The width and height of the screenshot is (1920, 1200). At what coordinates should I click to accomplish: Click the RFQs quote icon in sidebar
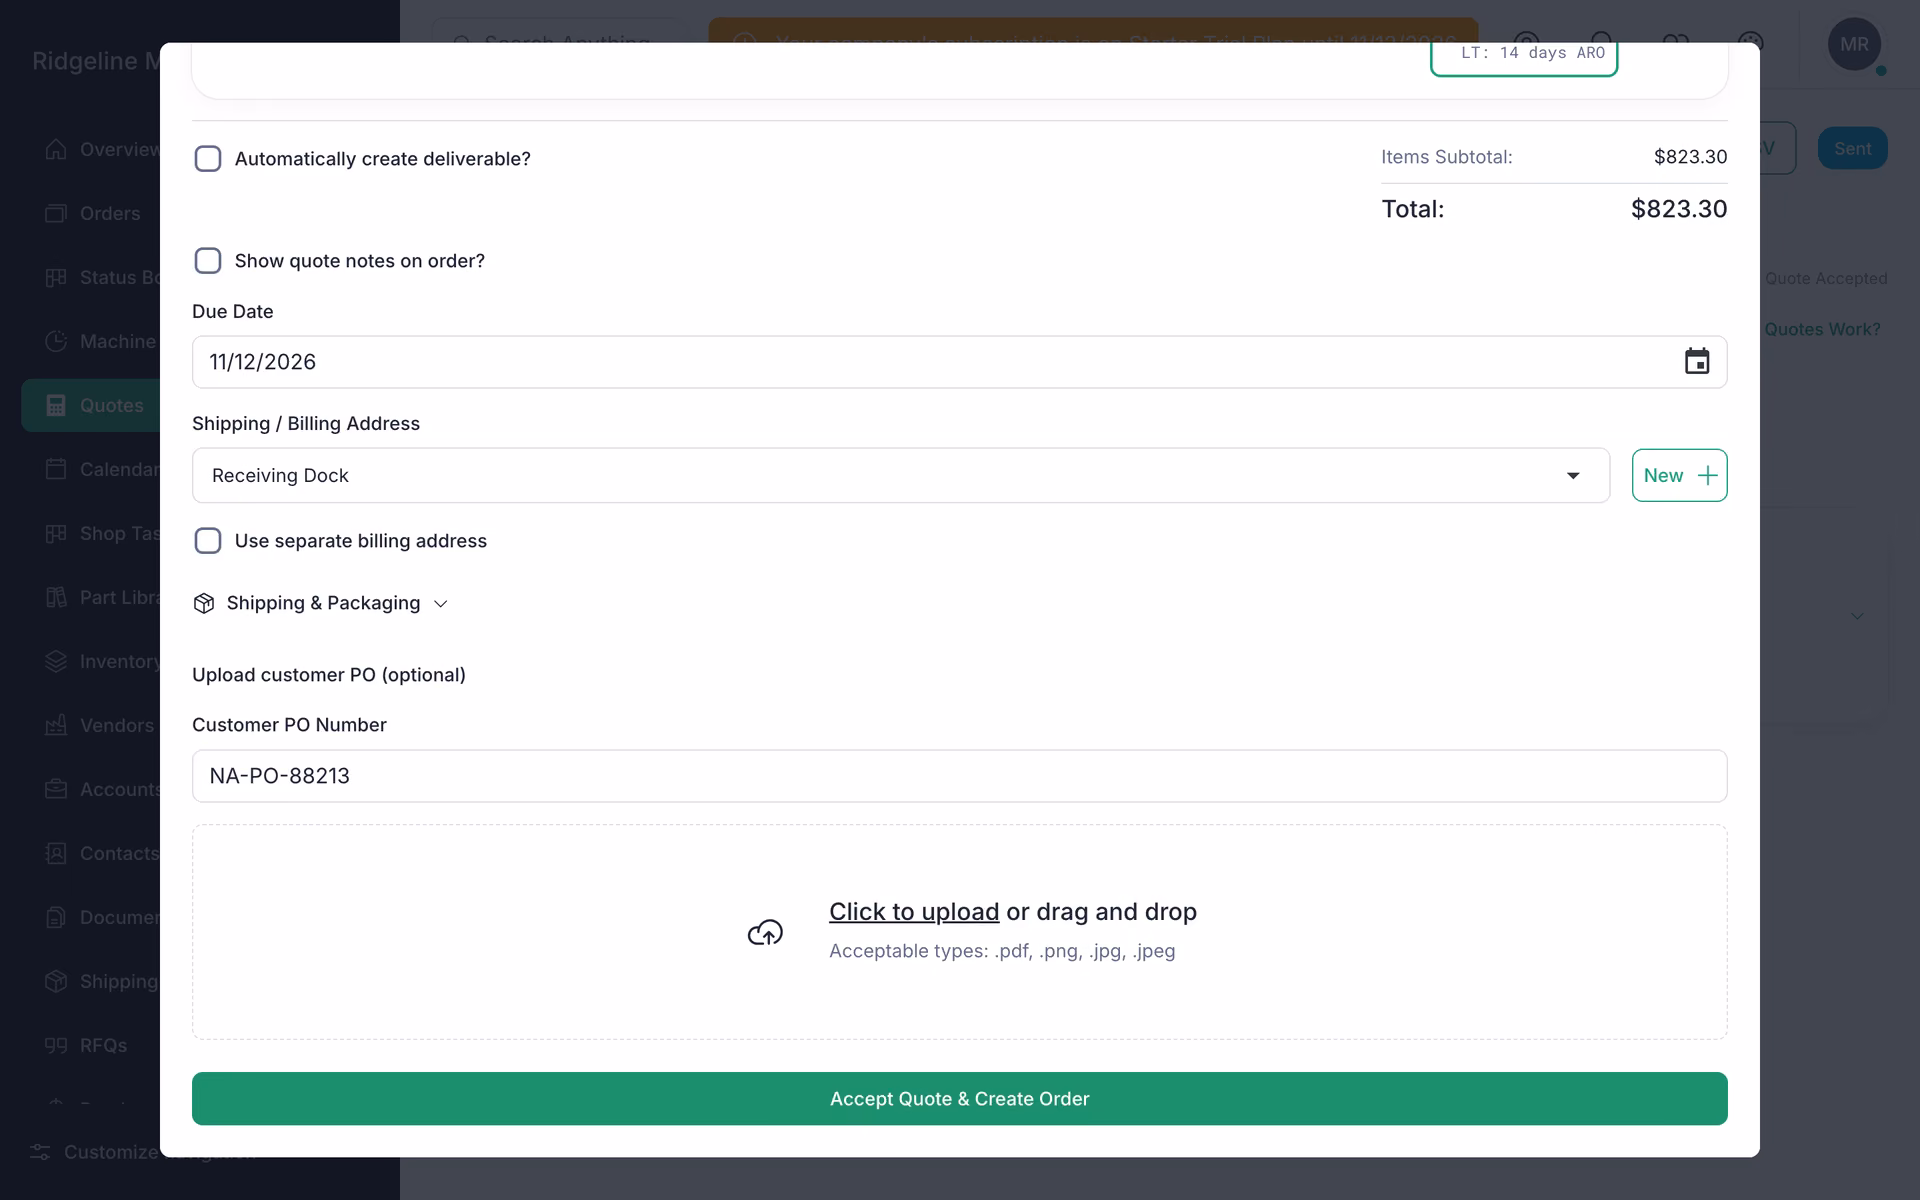[56, 1045]
